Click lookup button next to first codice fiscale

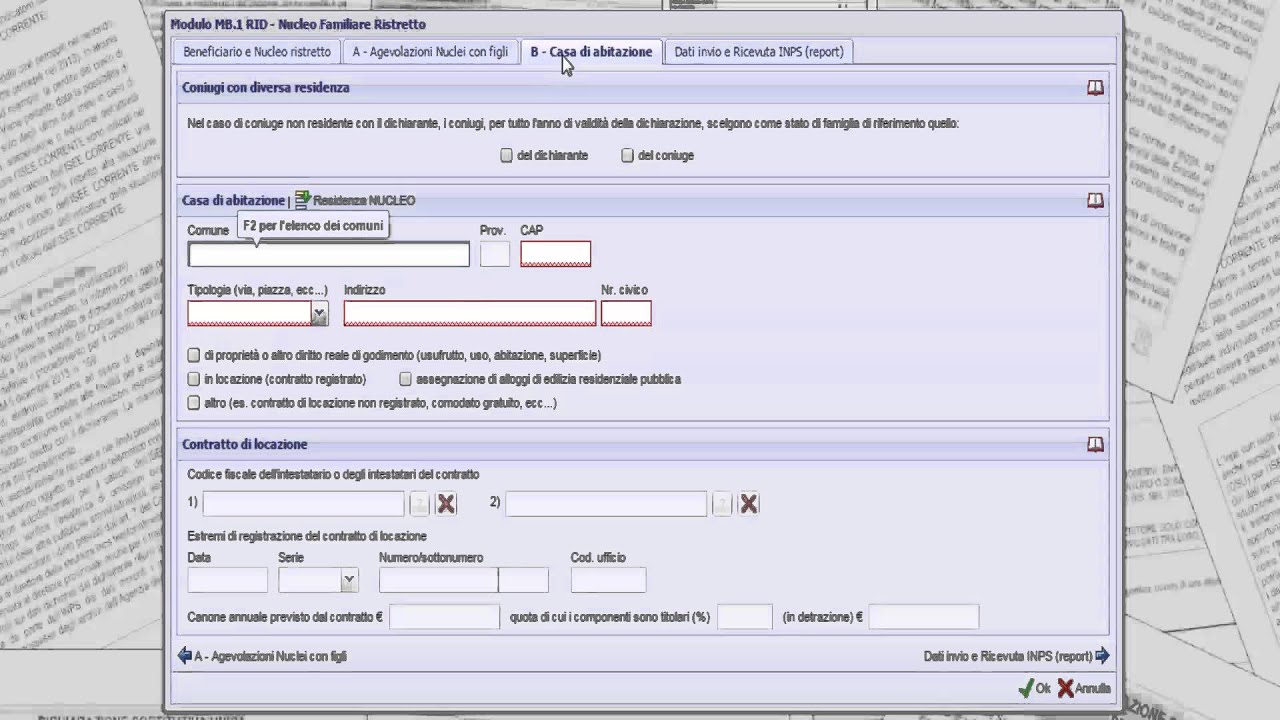coord(420,504)
